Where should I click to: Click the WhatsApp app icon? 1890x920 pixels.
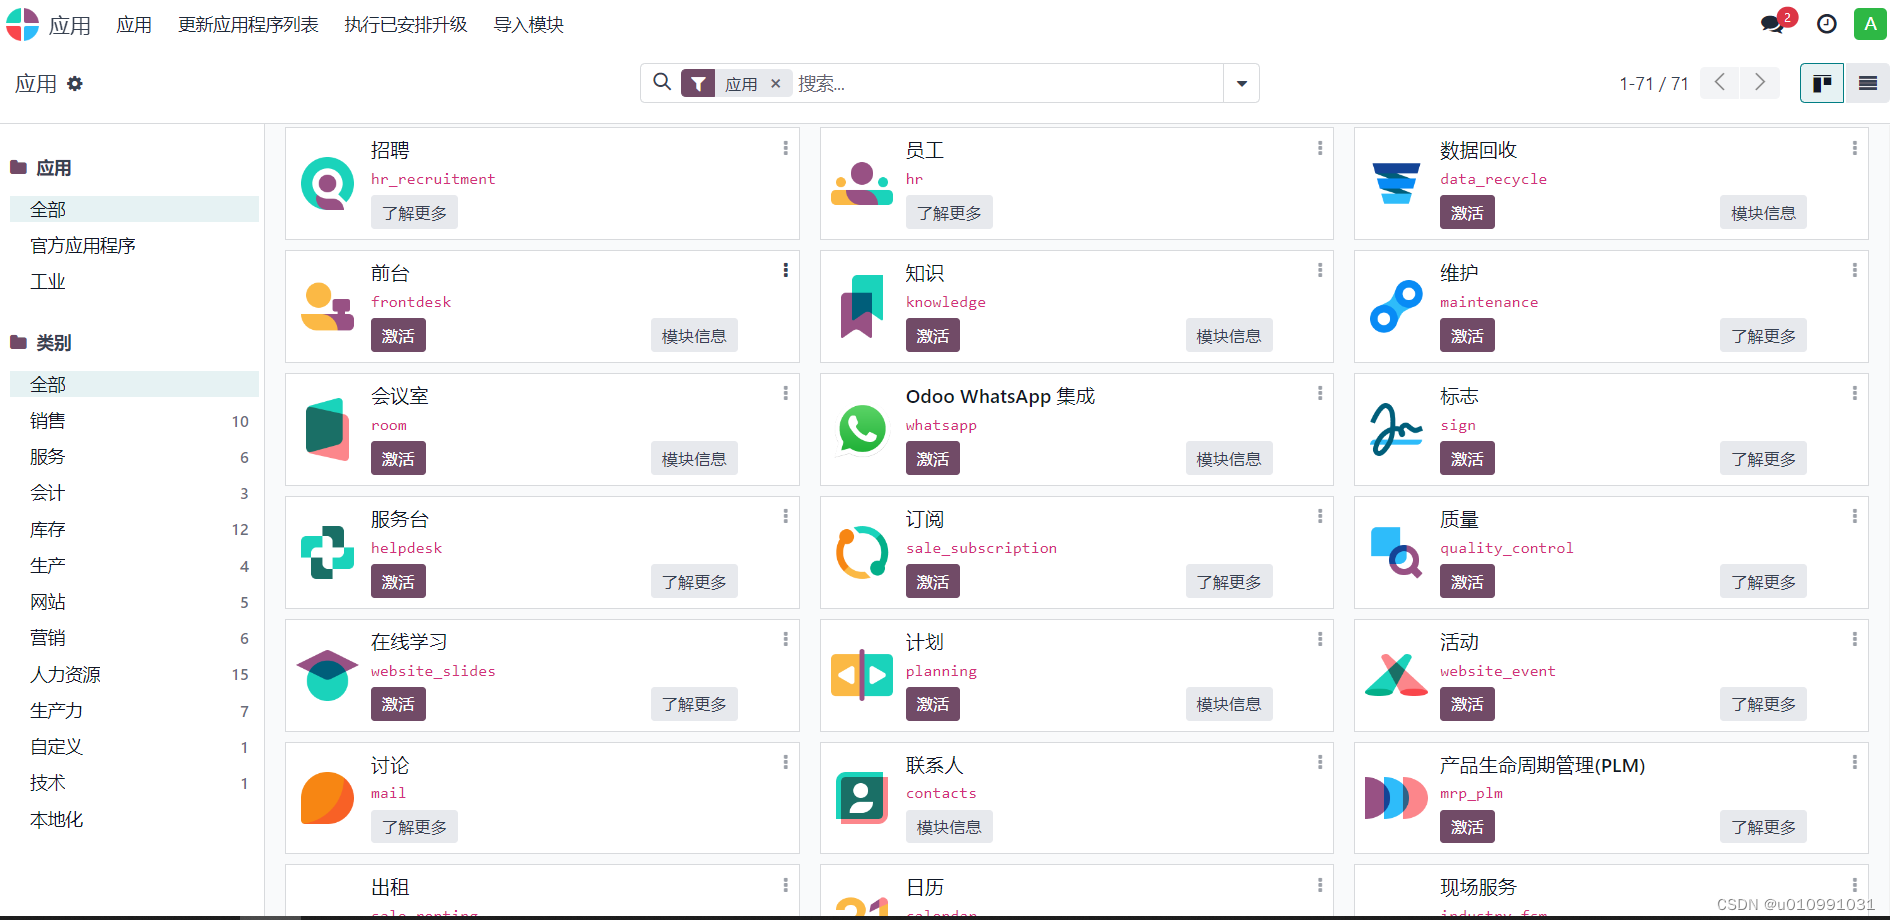(861, 429)
